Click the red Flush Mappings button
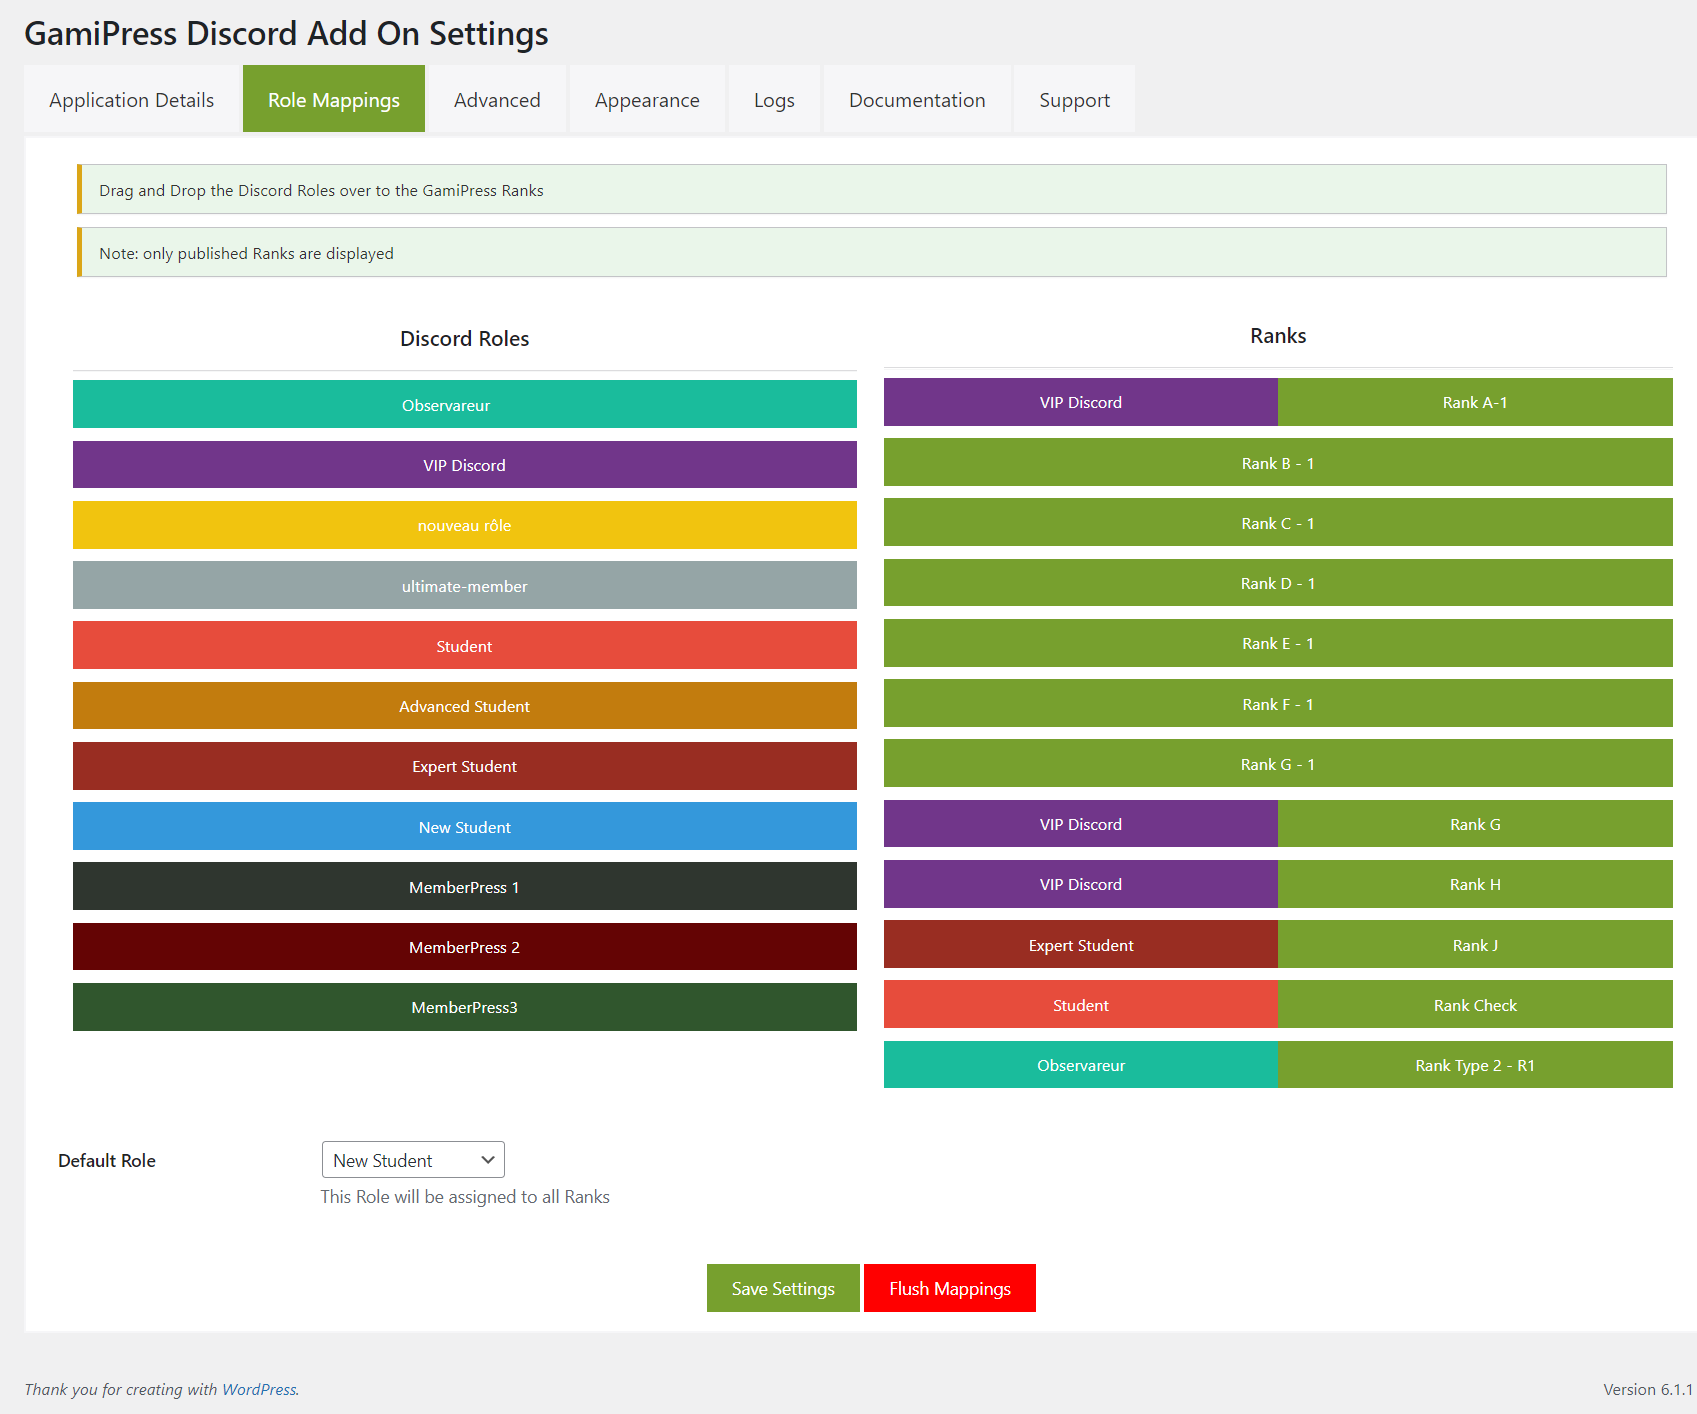This screenshot has width=1697, height=1414. pyautogui.click(x=950, y=1288)
